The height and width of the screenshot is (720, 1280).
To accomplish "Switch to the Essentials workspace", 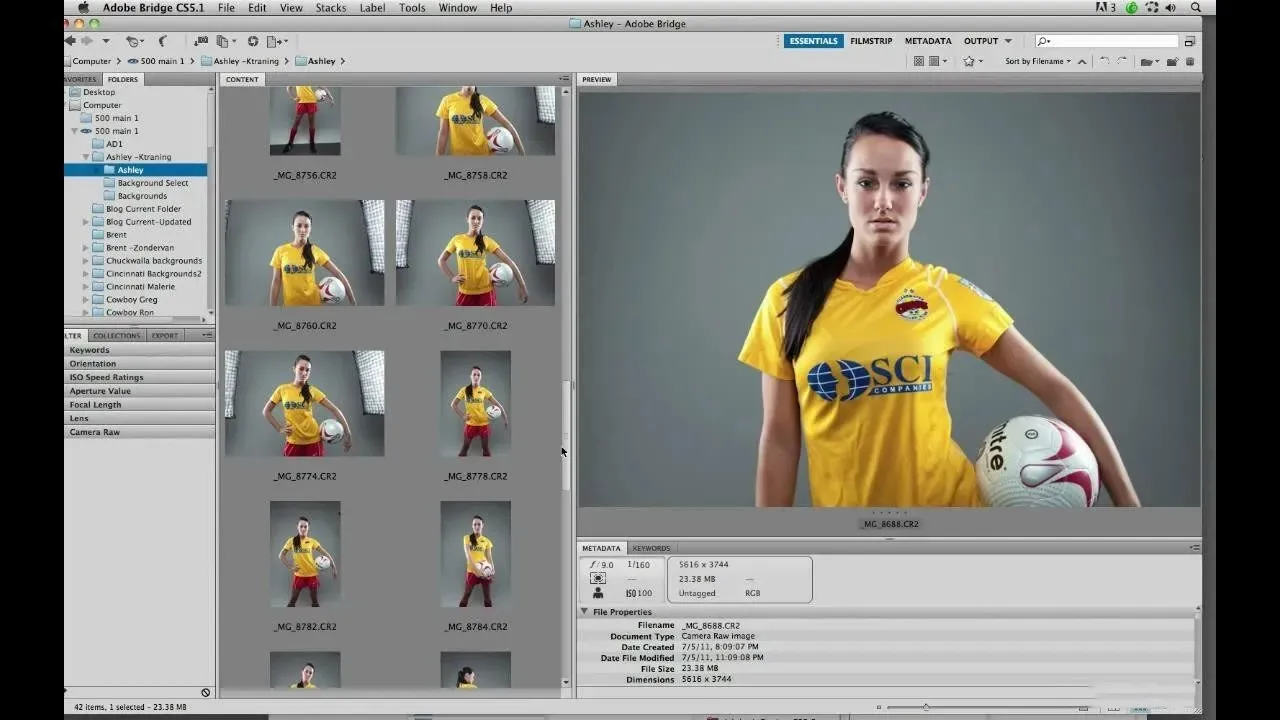I will click(x=813, y=41).
